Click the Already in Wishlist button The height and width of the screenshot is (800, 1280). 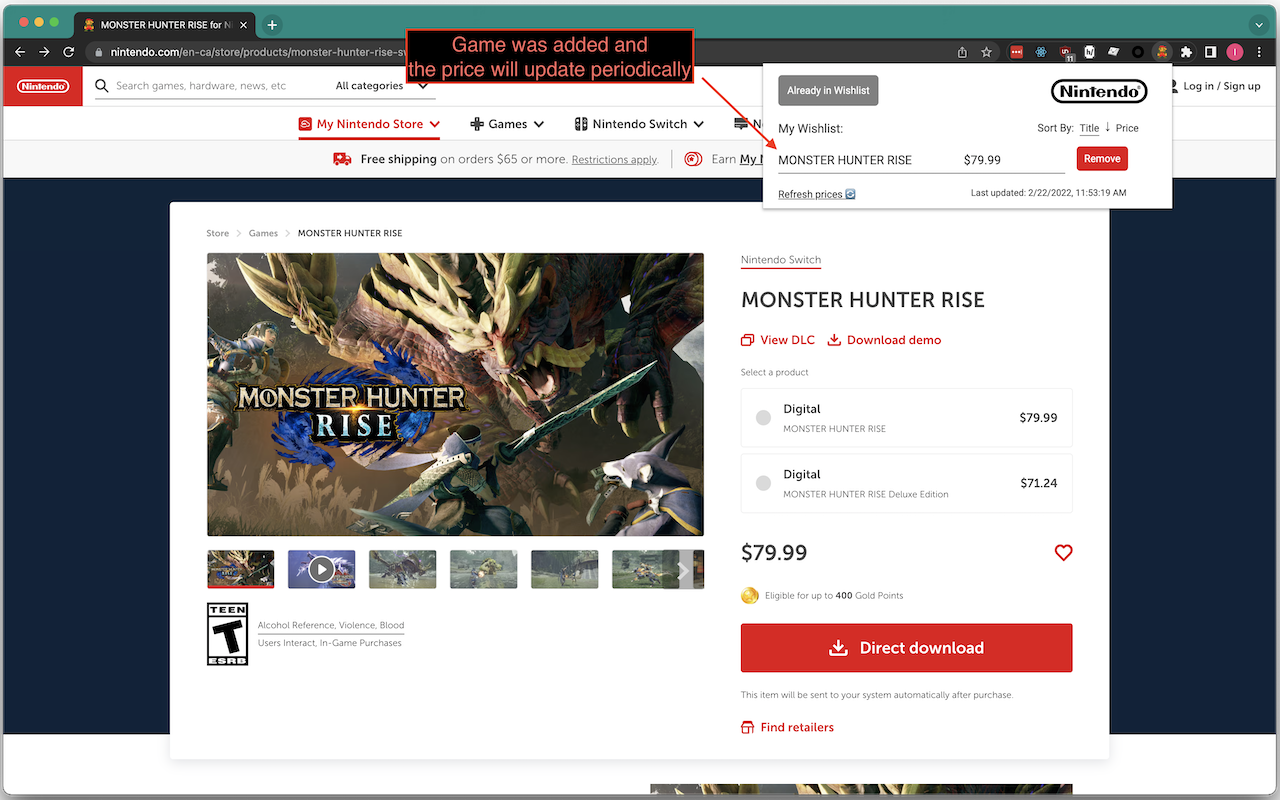[x=828, y=90]
